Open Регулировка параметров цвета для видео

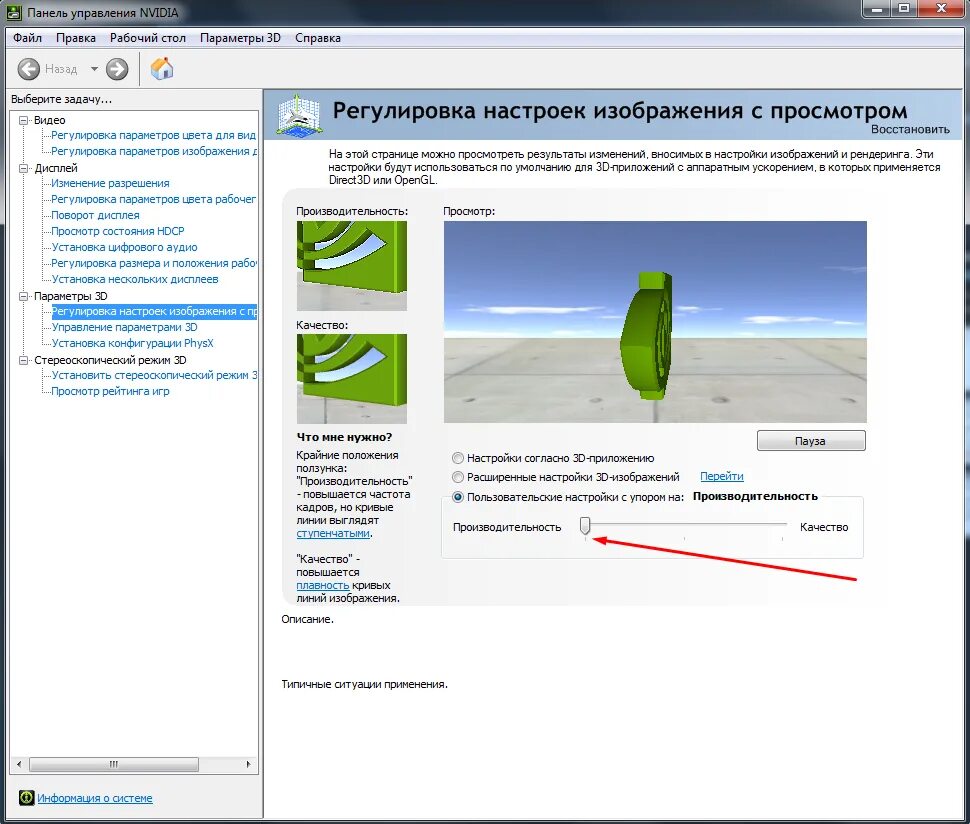click(x=153, y=135)
